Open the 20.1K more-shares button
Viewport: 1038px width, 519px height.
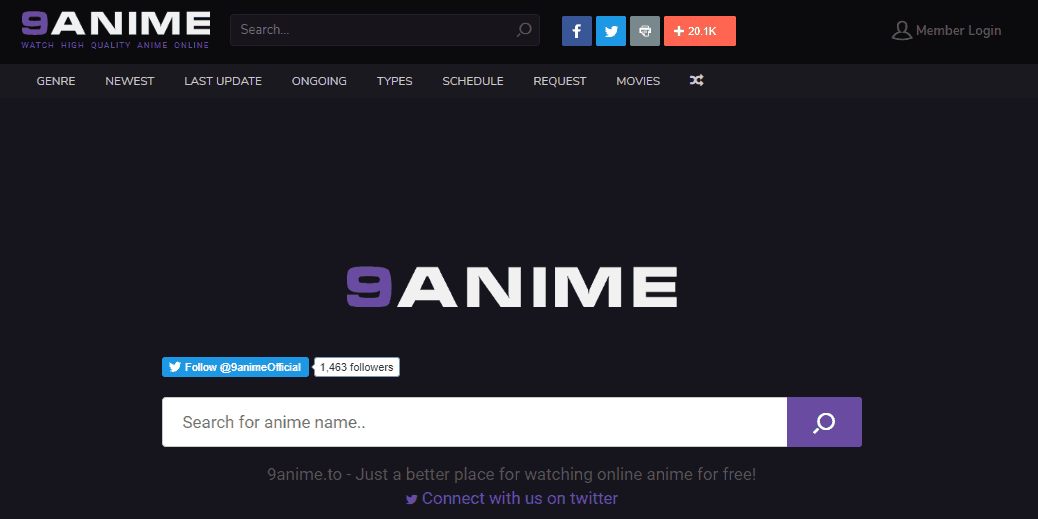point(700,31)
